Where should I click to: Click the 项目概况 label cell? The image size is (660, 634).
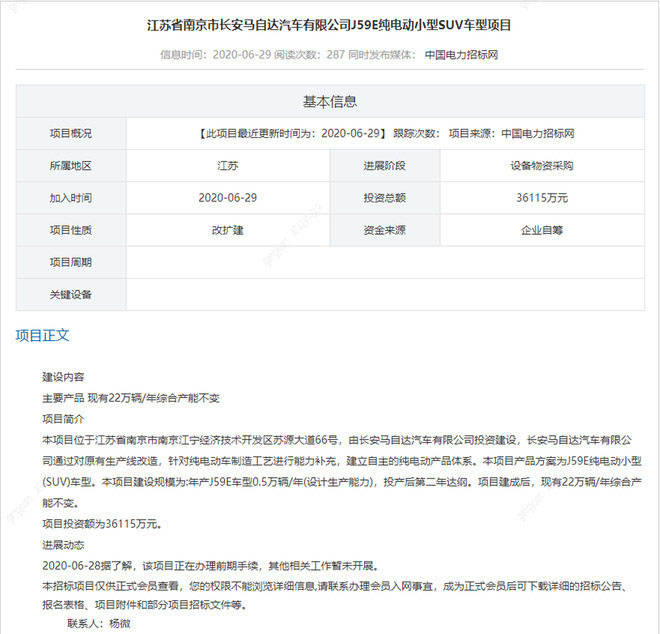point(71,133)
